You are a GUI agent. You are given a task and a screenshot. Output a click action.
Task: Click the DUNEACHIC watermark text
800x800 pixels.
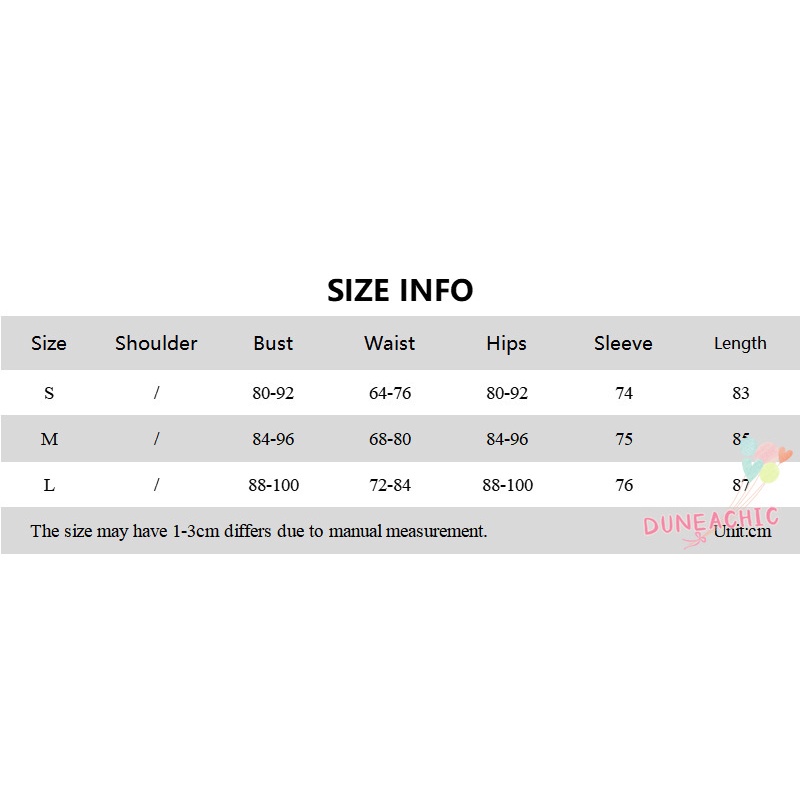[710, 522]
